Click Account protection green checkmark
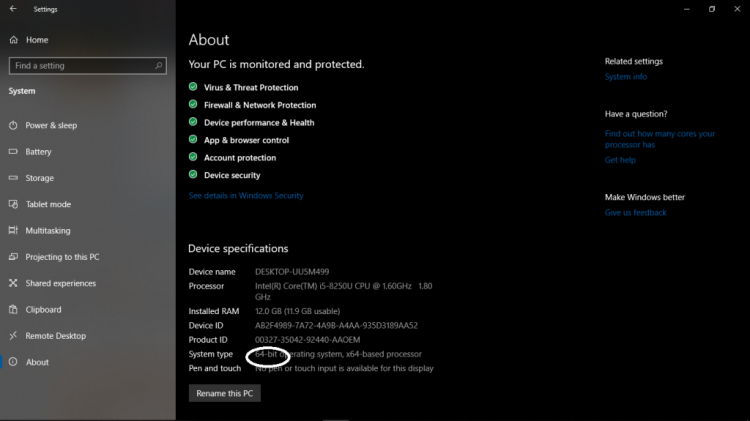 [x=193, y=157]
